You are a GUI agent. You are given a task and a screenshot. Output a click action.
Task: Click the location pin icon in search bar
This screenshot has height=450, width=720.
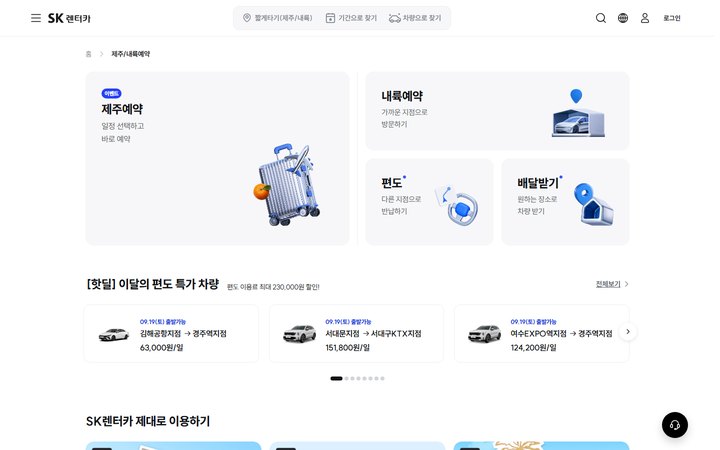pos(247,18)
